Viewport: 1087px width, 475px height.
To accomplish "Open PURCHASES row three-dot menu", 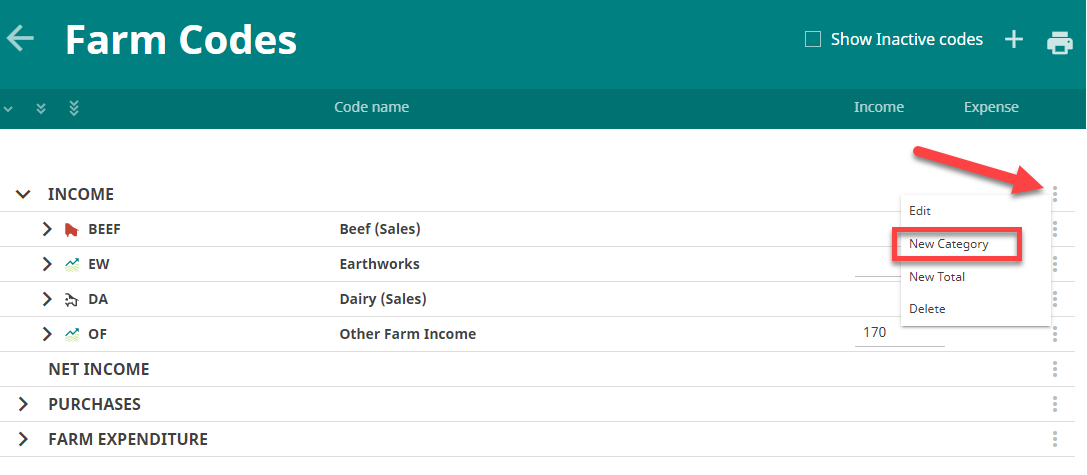I will (x=1055, y=404).
